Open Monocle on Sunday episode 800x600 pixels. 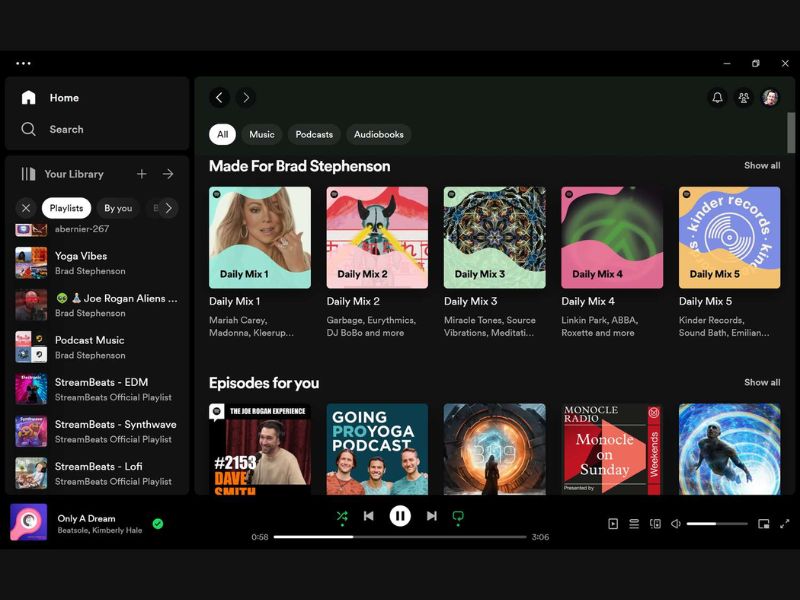pos(612,449)
